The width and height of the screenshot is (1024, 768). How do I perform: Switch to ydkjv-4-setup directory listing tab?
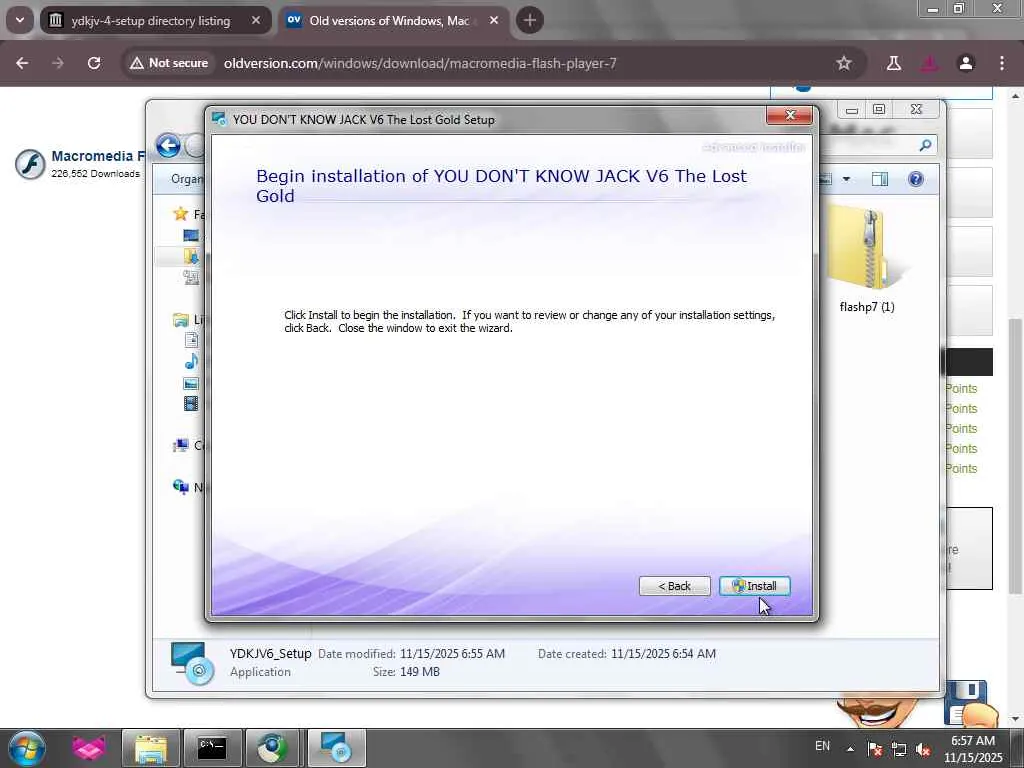point(151,21)
